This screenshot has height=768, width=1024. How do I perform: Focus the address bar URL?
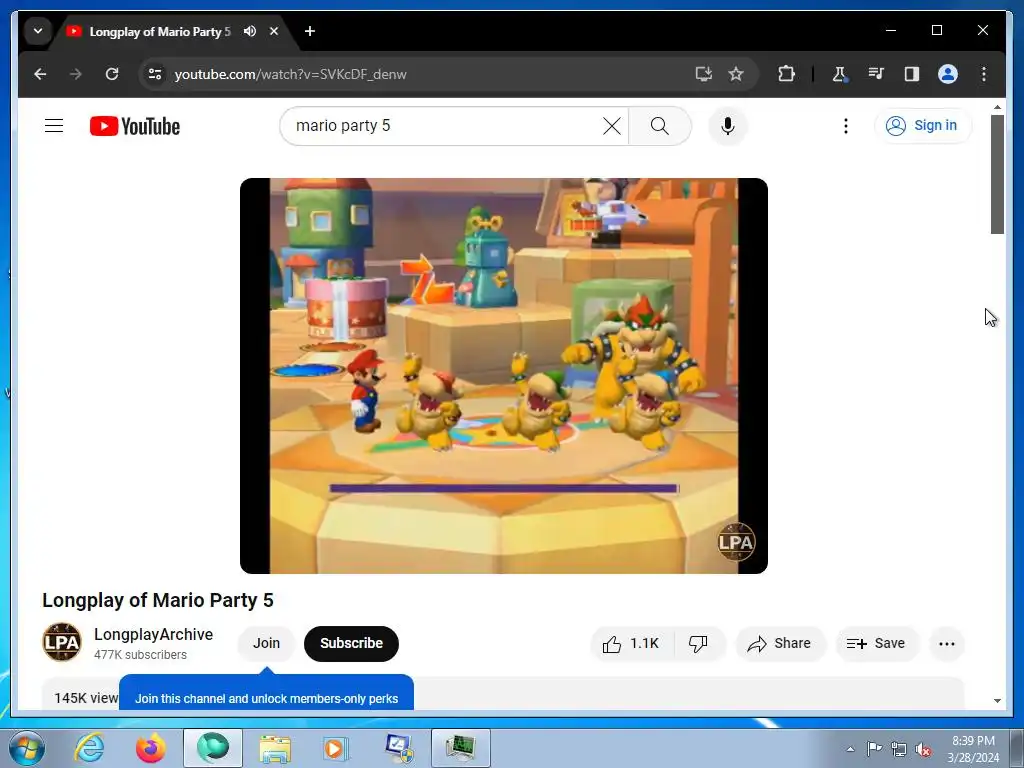coord(291,74)
